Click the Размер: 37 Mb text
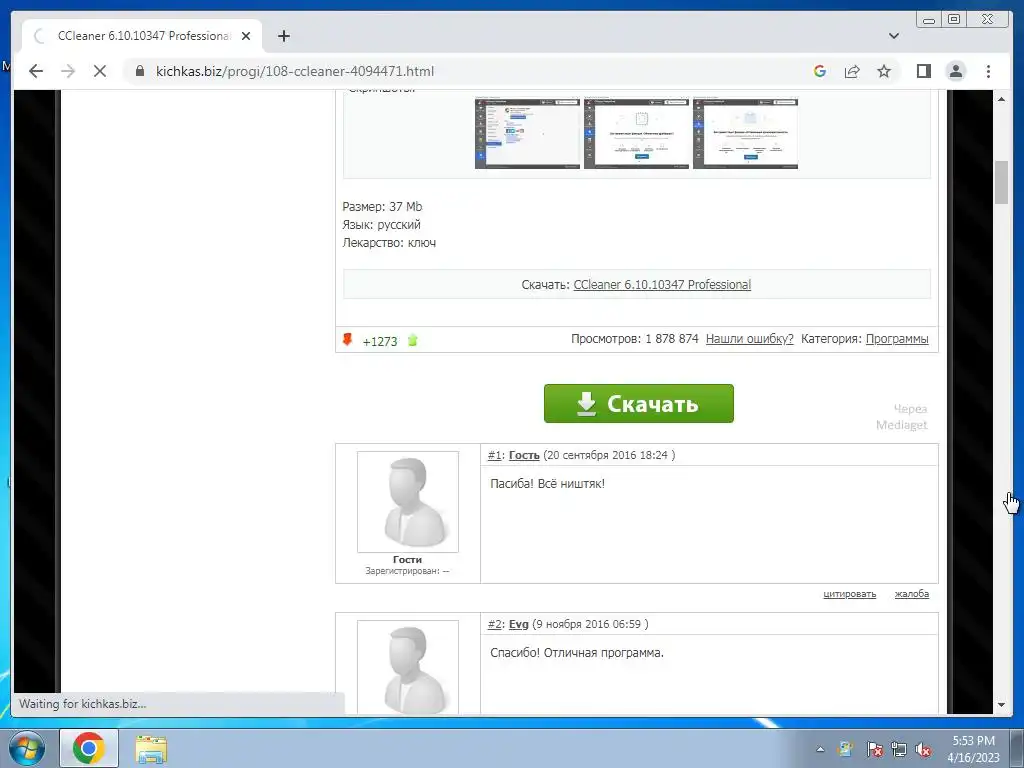Screen dimensions: 1024x768 (382, 207)
